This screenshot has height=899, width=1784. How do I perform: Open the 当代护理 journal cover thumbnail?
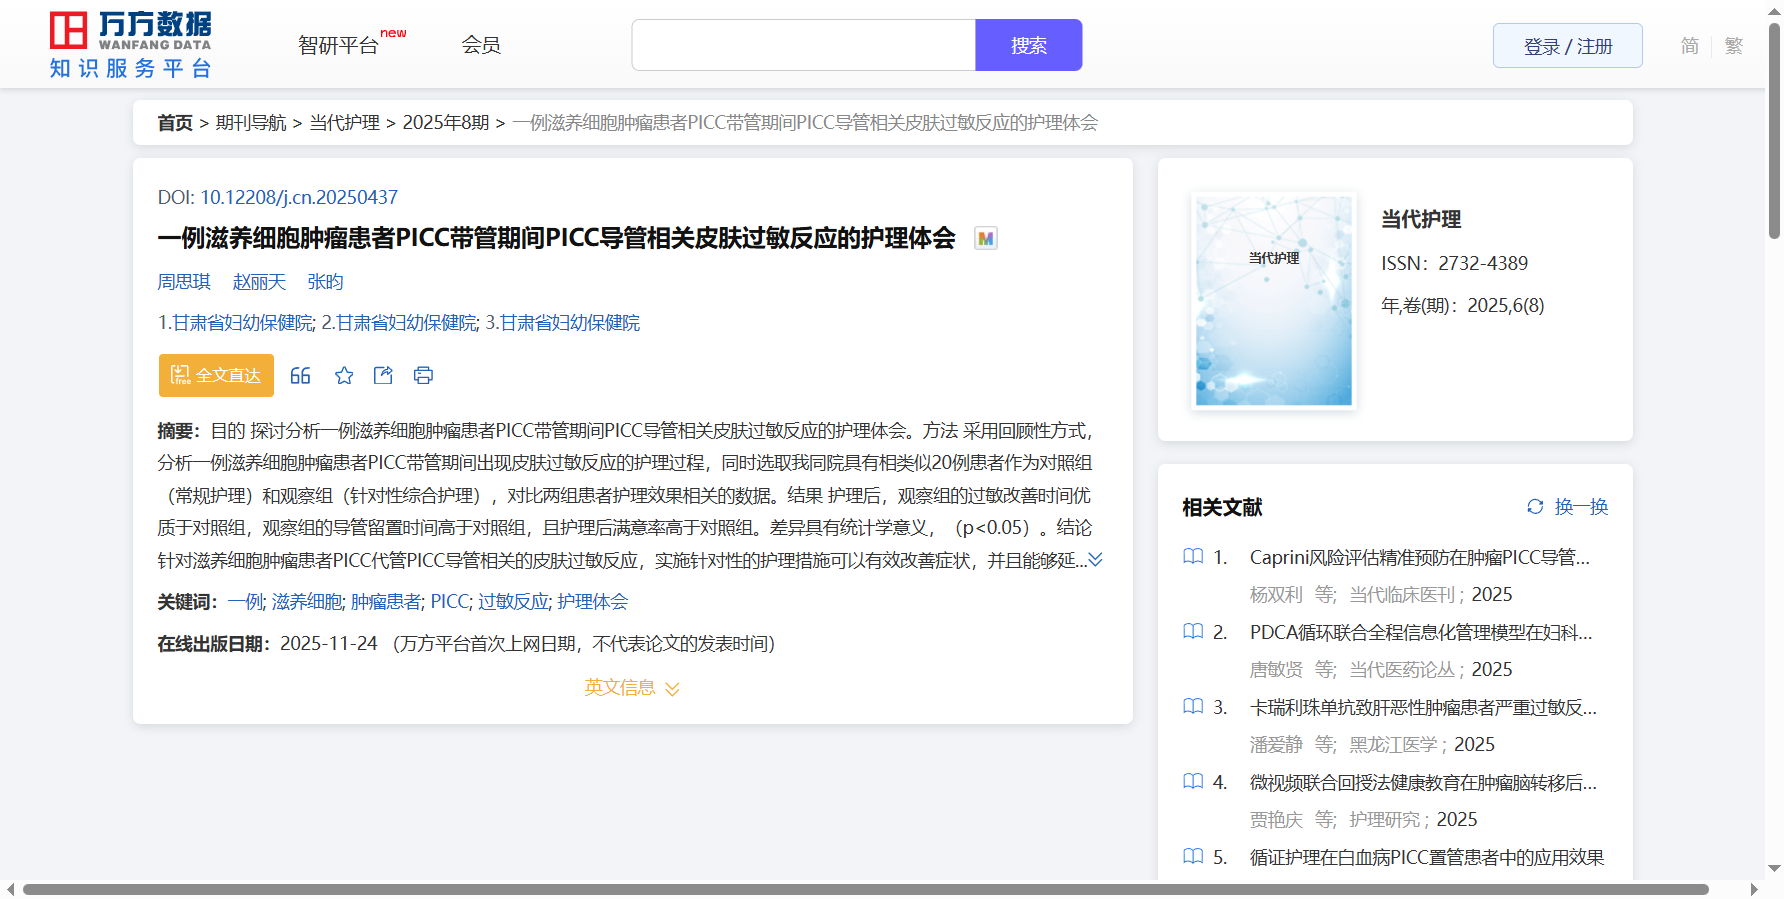point(1273,301)
